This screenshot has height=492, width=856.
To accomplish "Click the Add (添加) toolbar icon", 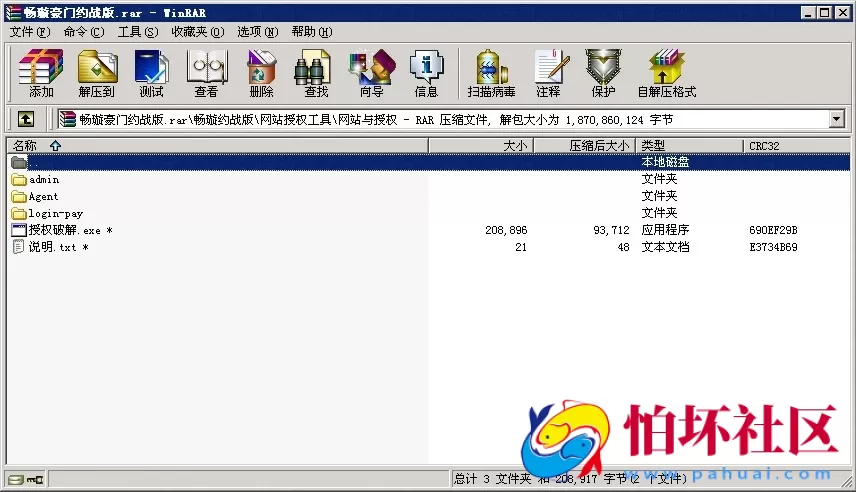I will point(41,73).
